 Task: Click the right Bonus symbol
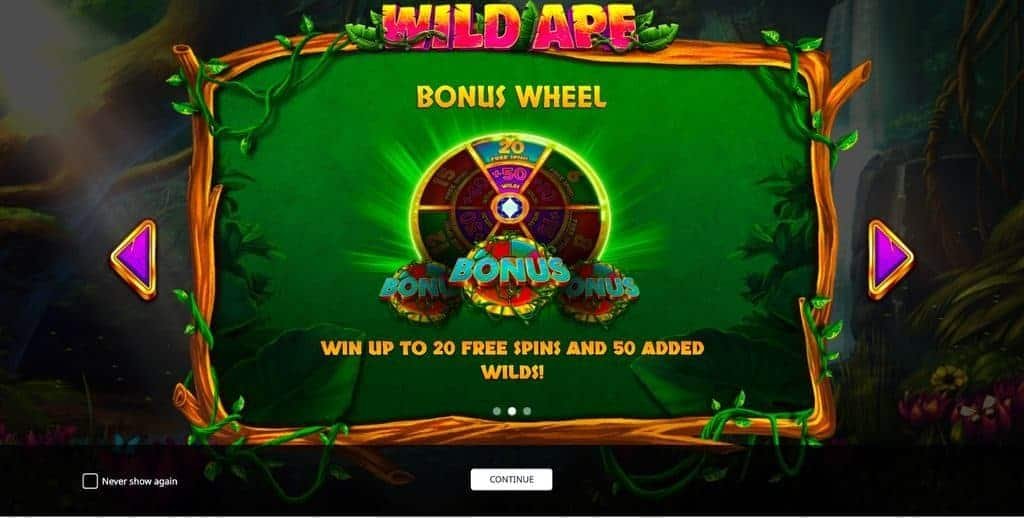[x=601, y=291]
